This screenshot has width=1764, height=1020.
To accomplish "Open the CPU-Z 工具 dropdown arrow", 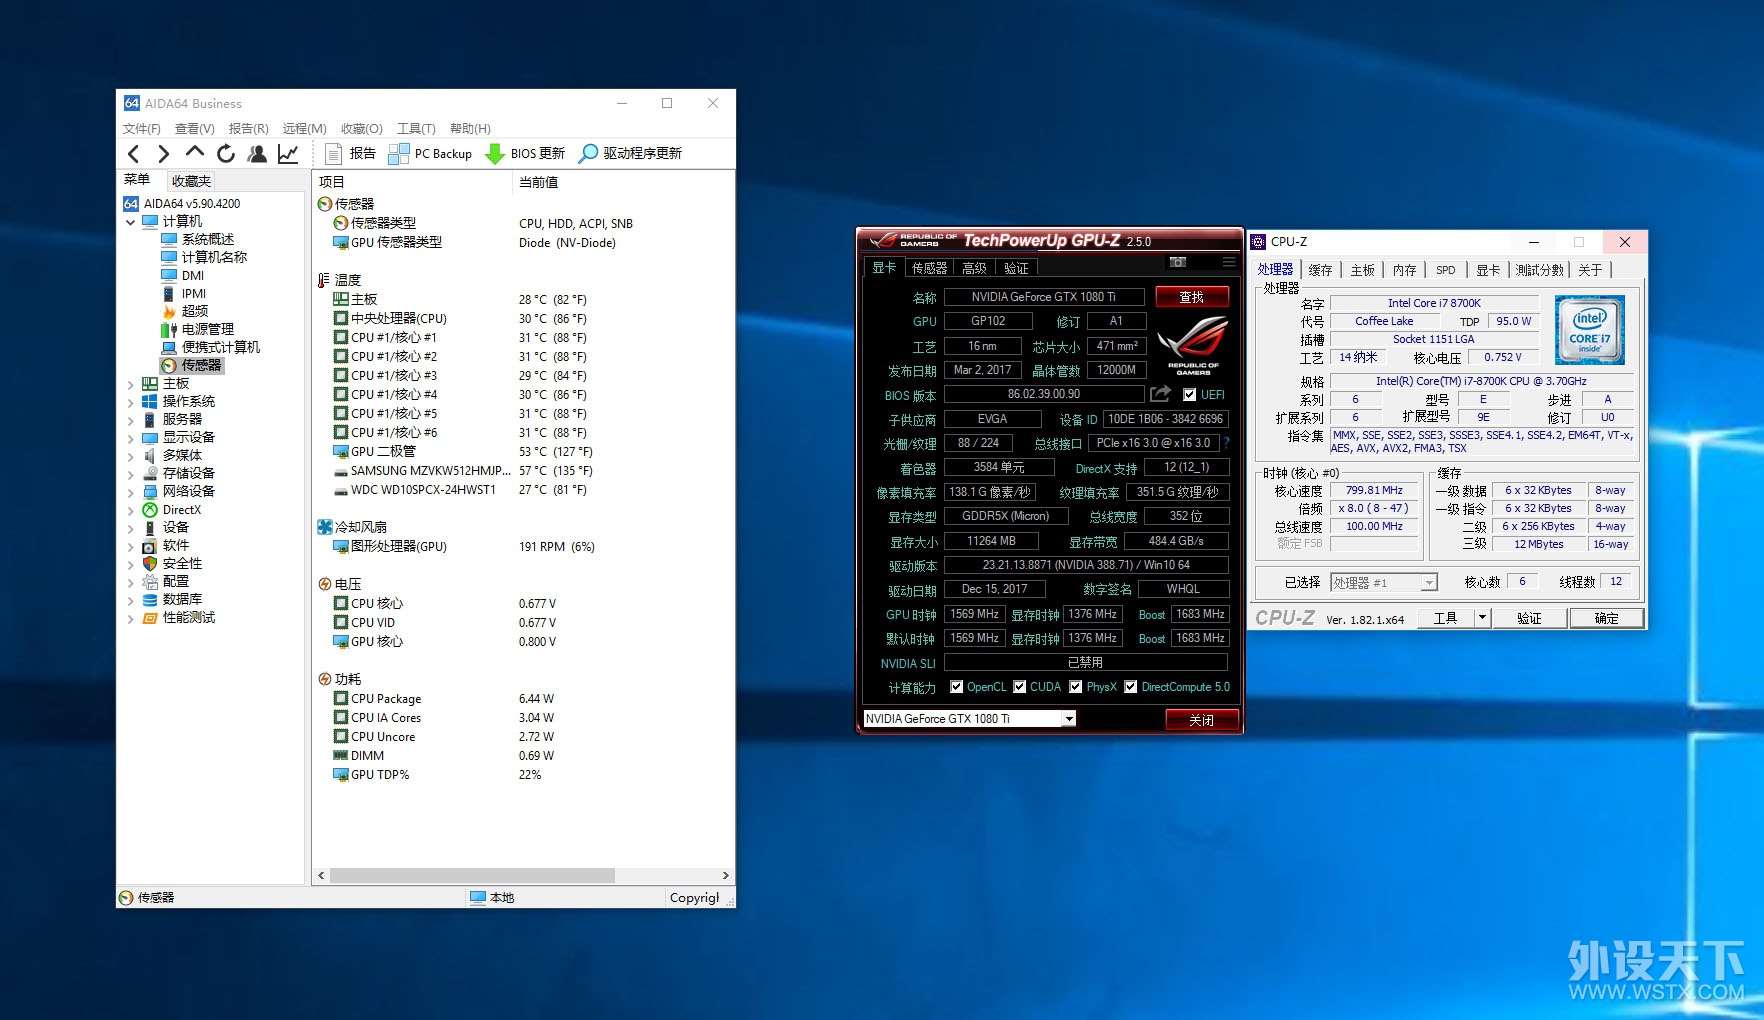I will [x=1483, y=618].
